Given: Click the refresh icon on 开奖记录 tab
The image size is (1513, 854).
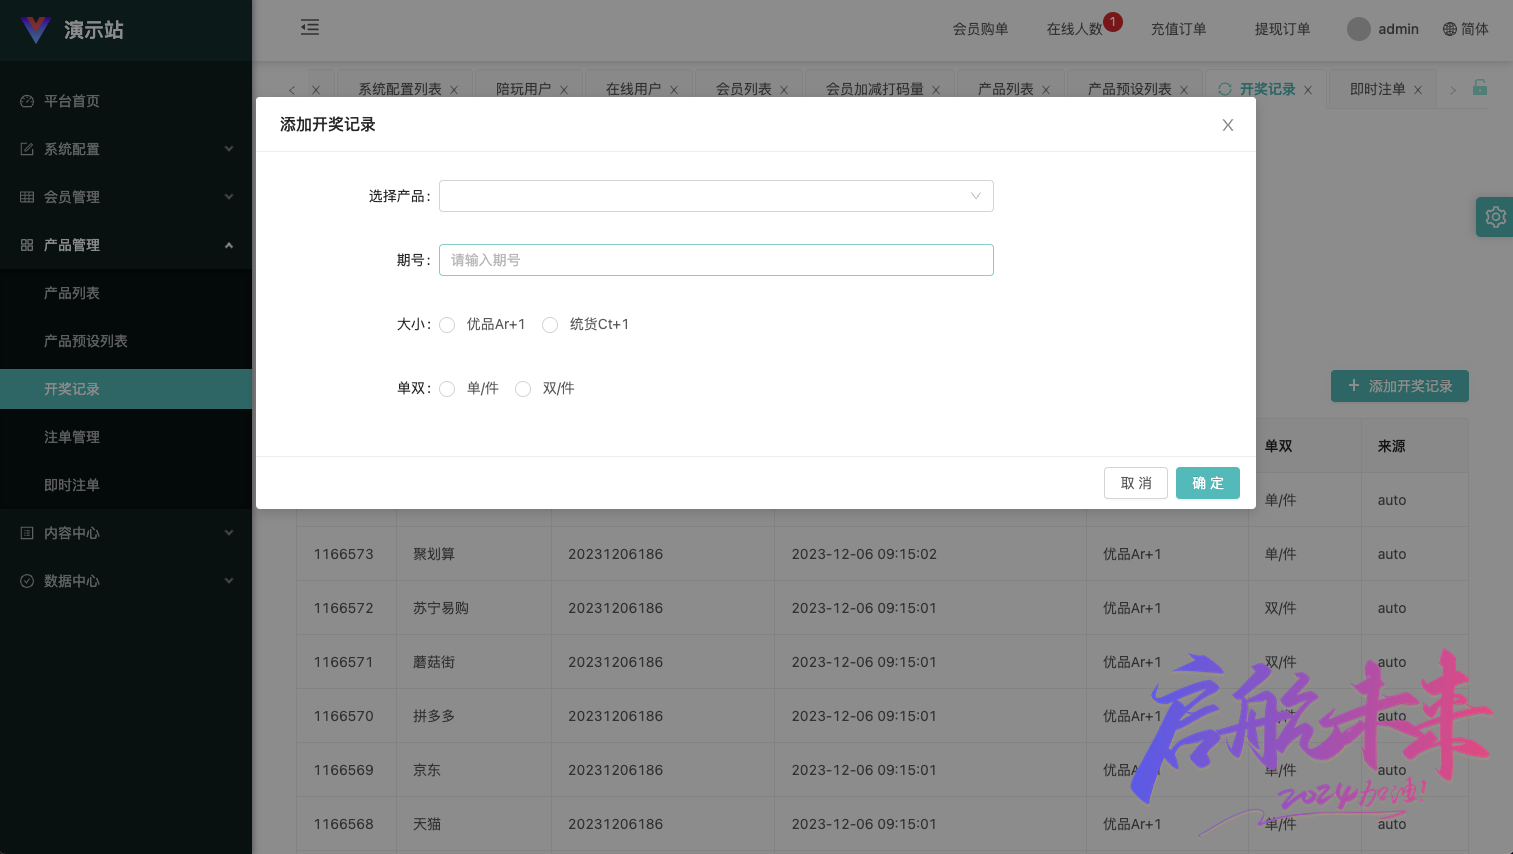Looking at the screenshot, I should click(x=1225, y=89).
